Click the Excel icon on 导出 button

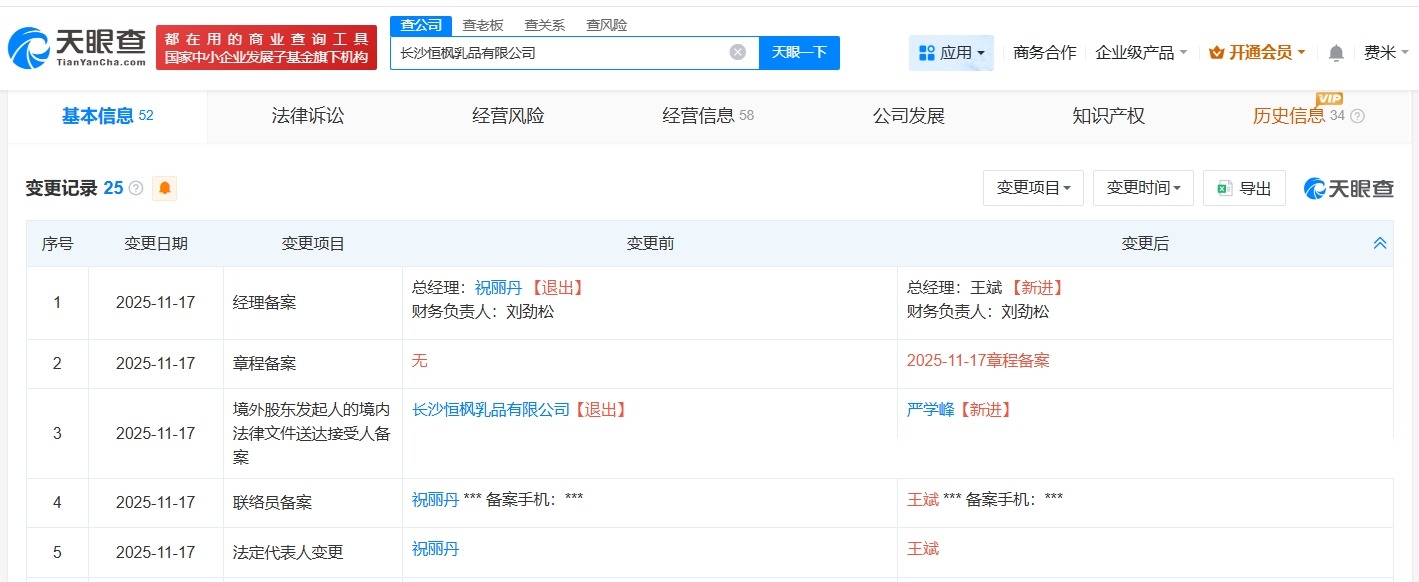(x=1227, y=188)
